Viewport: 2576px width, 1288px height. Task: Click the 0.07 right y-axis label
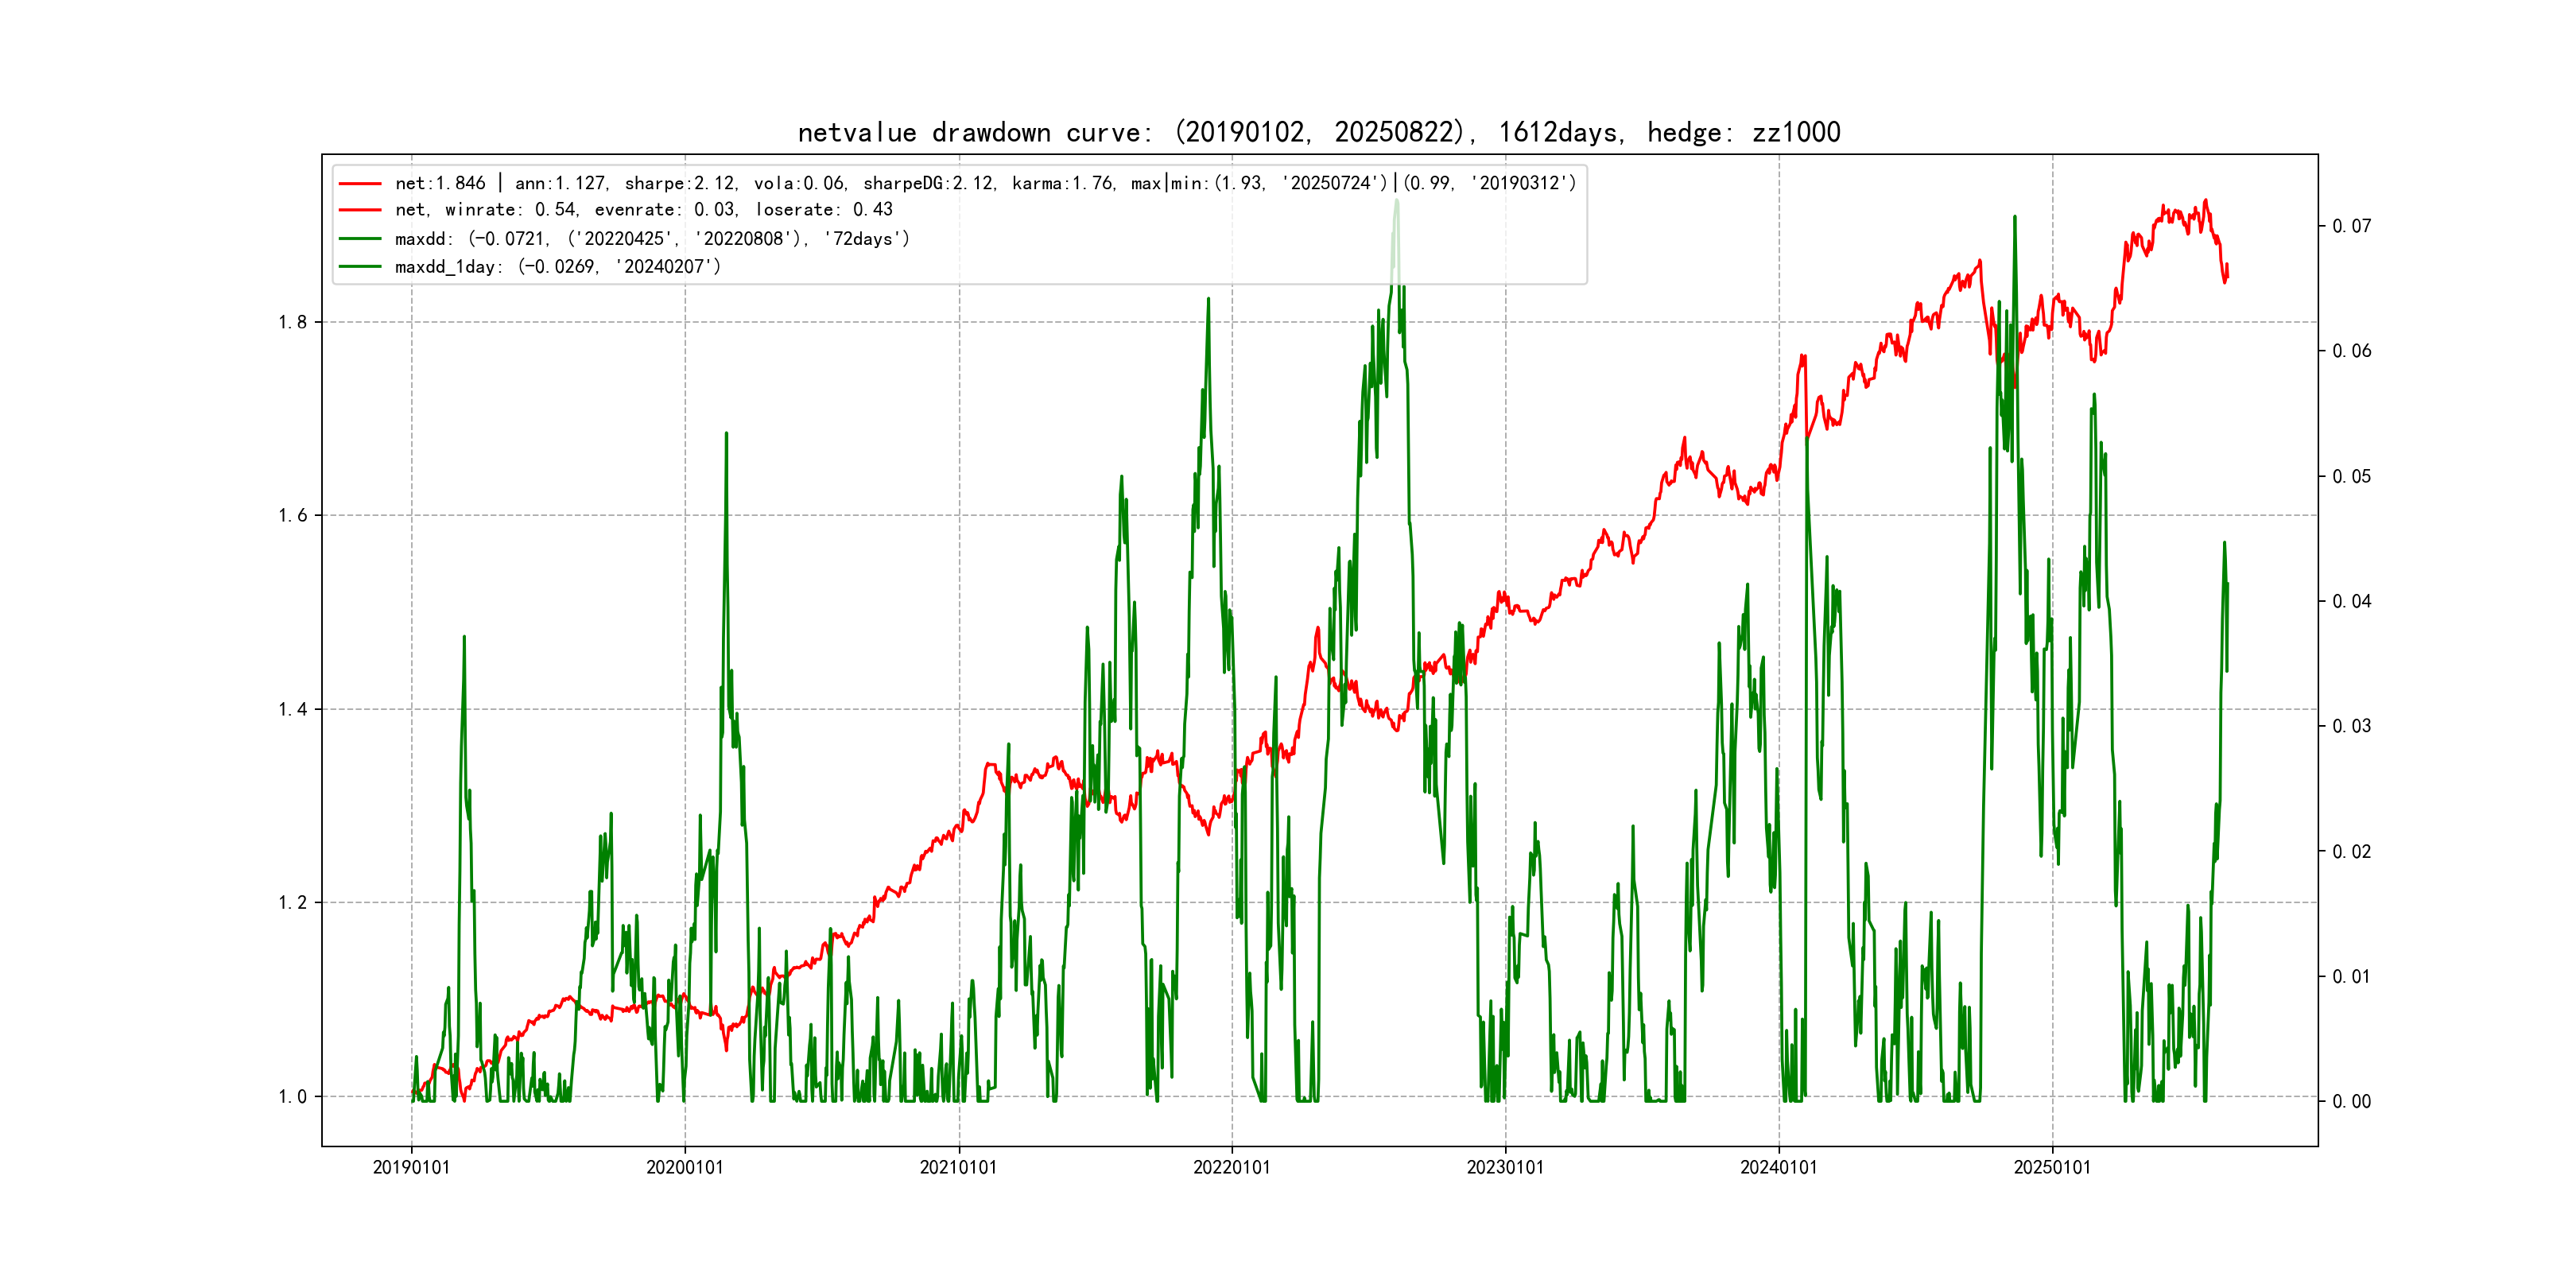(2351, 226)
